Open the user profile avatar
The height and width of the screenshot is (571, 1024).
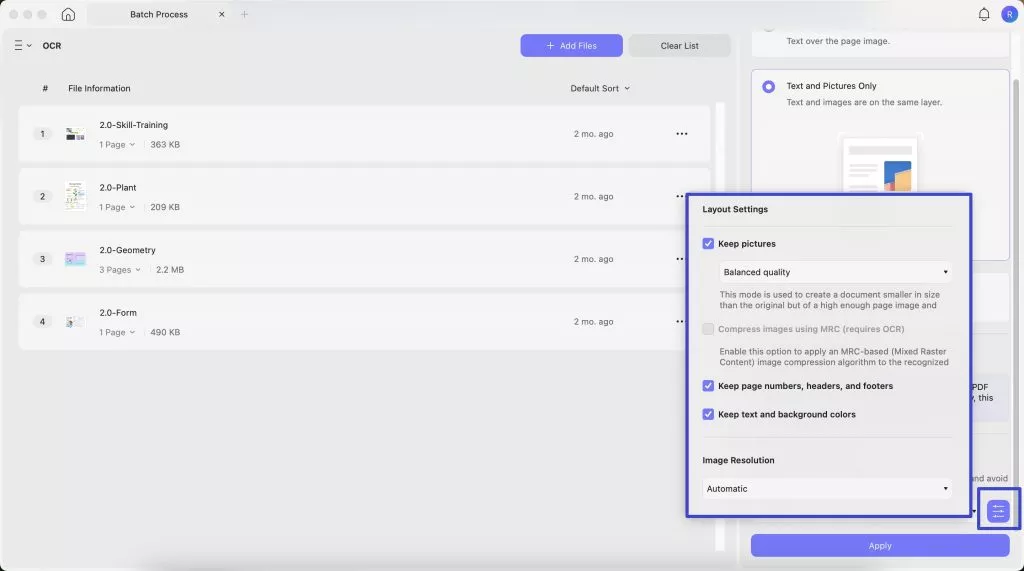1009,14
